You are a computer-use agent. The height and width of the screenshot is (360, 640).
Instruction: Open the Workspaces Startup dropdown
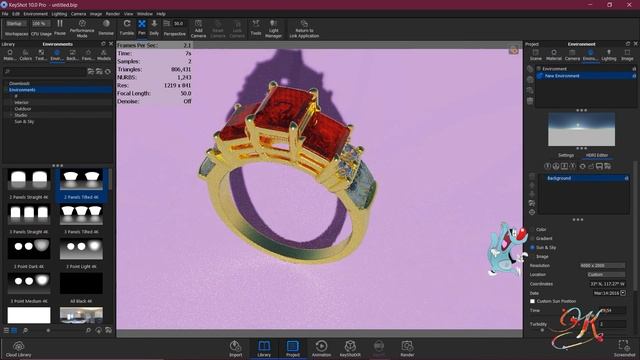click(16, 24)
